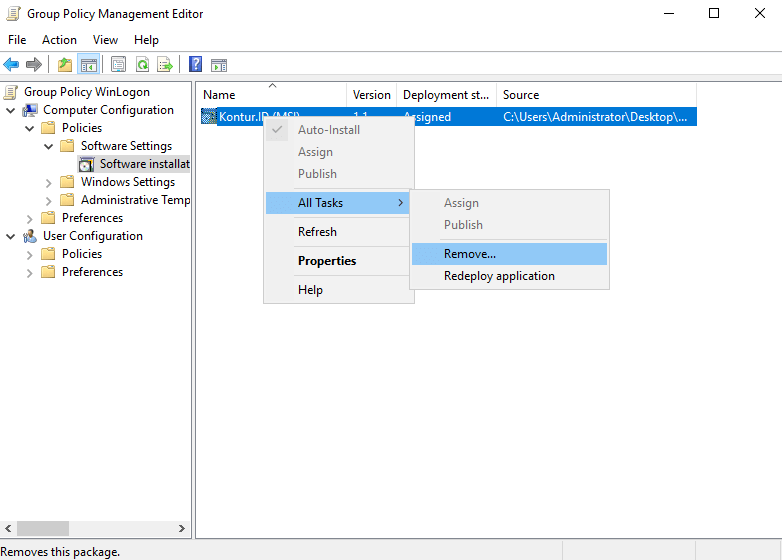Sort by the Source column header
The image size is (782, 560).
pyautogui.click(x=520, y=95)
